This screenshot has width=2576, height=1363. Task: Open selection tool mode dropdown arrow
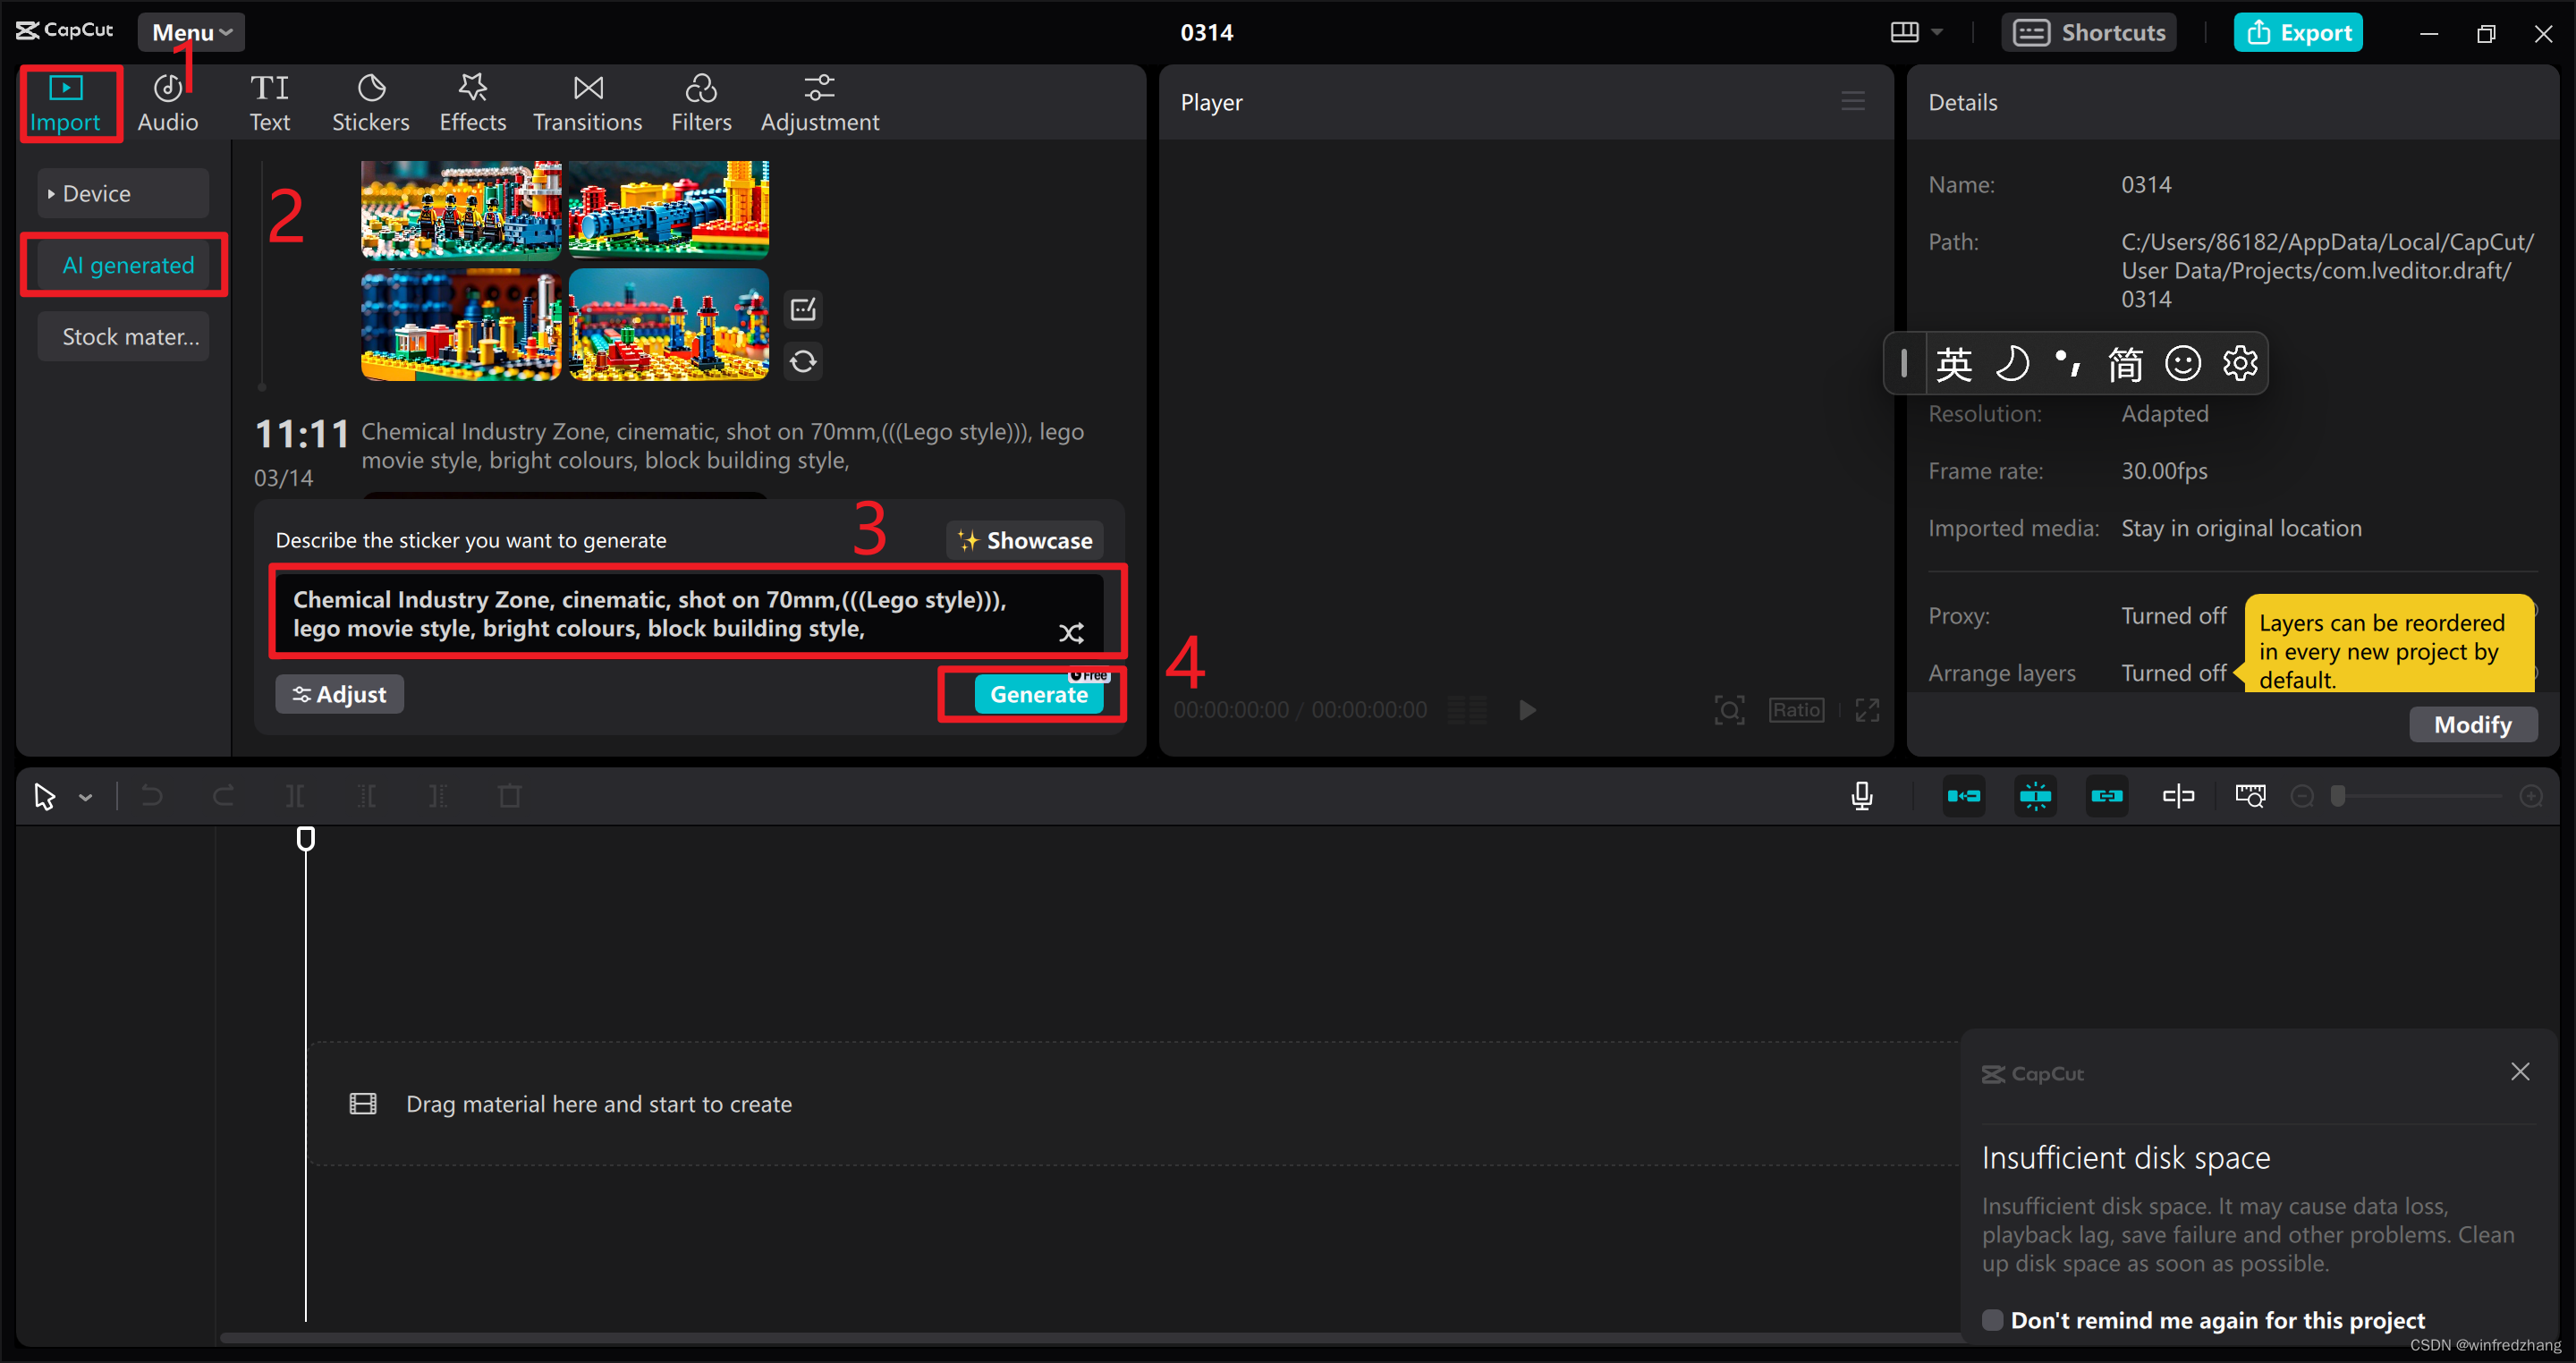86,798
